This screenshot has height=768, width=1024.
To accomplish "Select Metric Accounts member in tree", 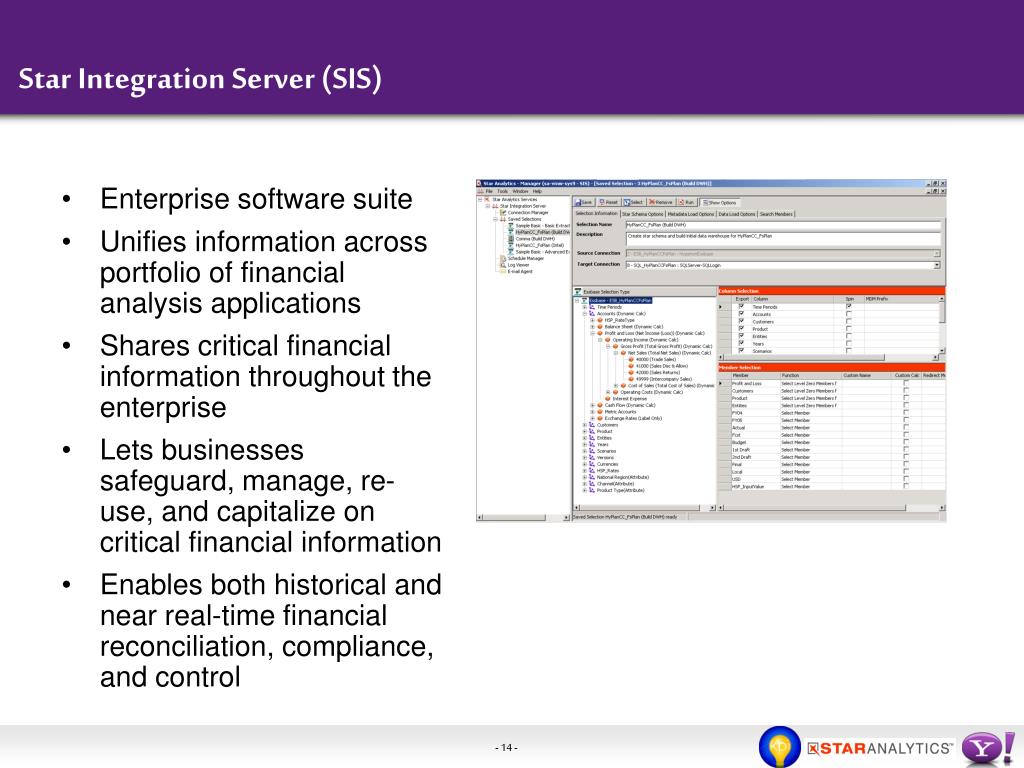I will coord(620,411).
